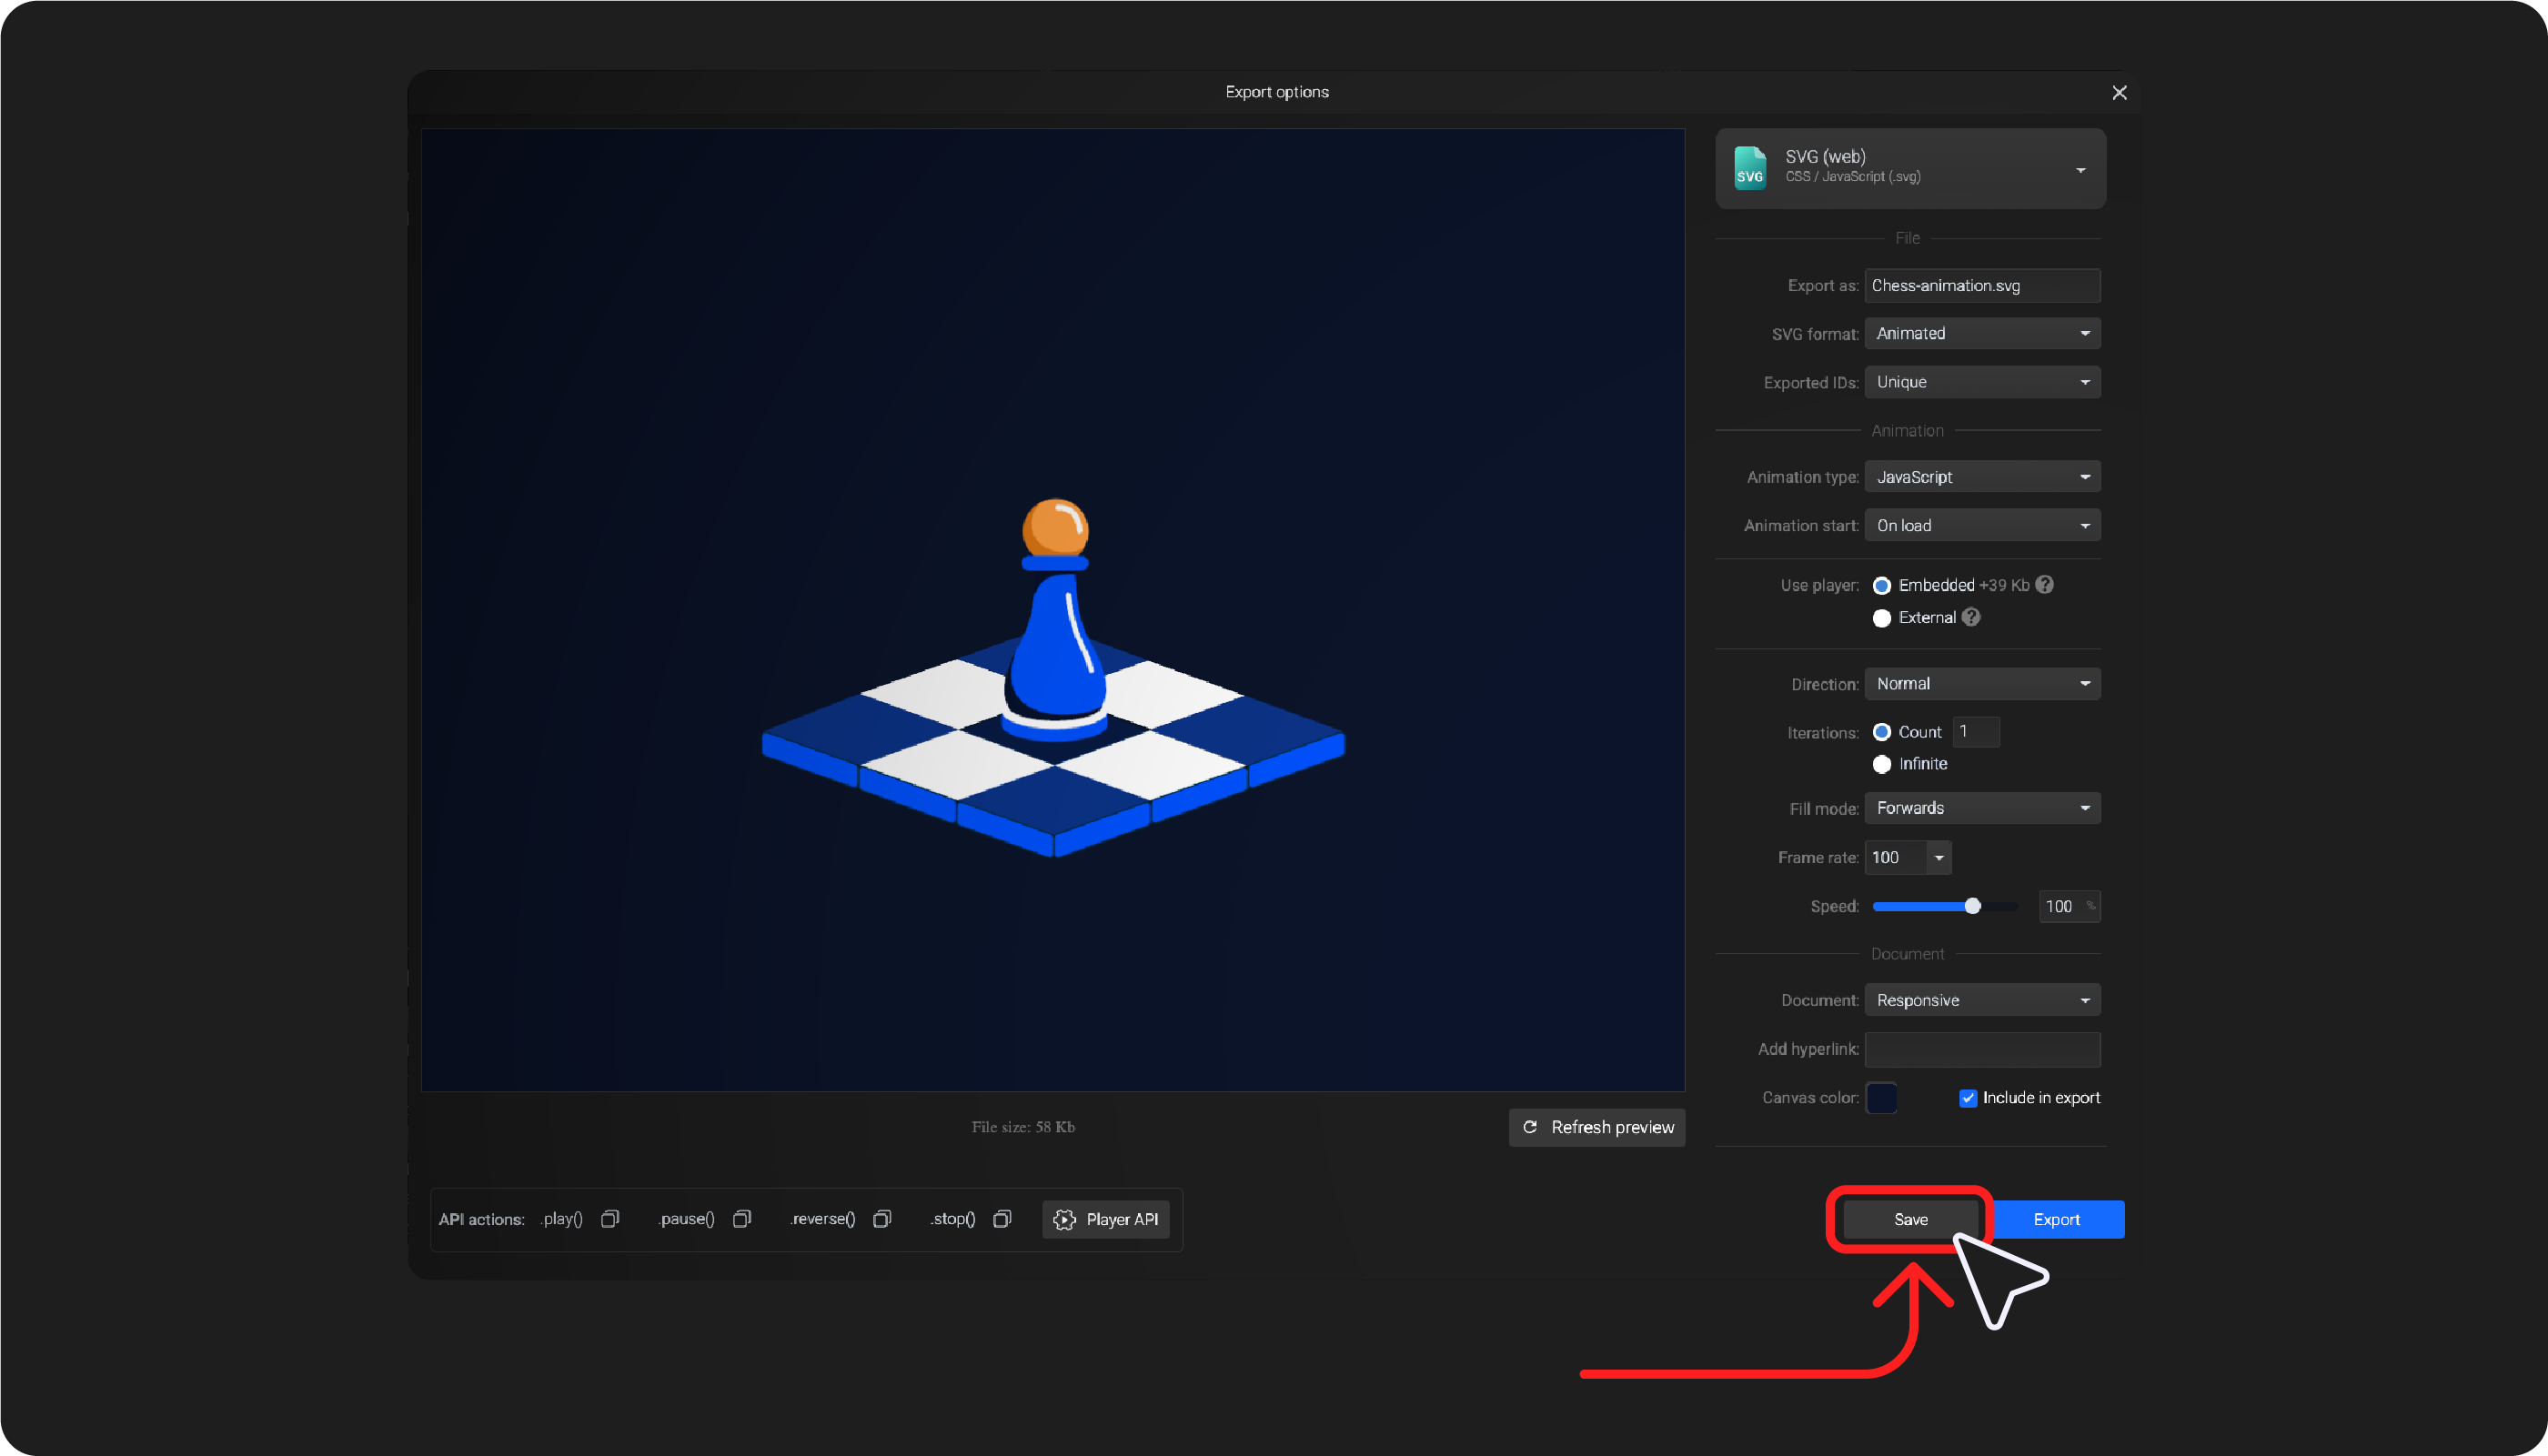The image size is (2548, 1456).
Task: Set iterations to Infinite
Action: tap(1882, 764)
